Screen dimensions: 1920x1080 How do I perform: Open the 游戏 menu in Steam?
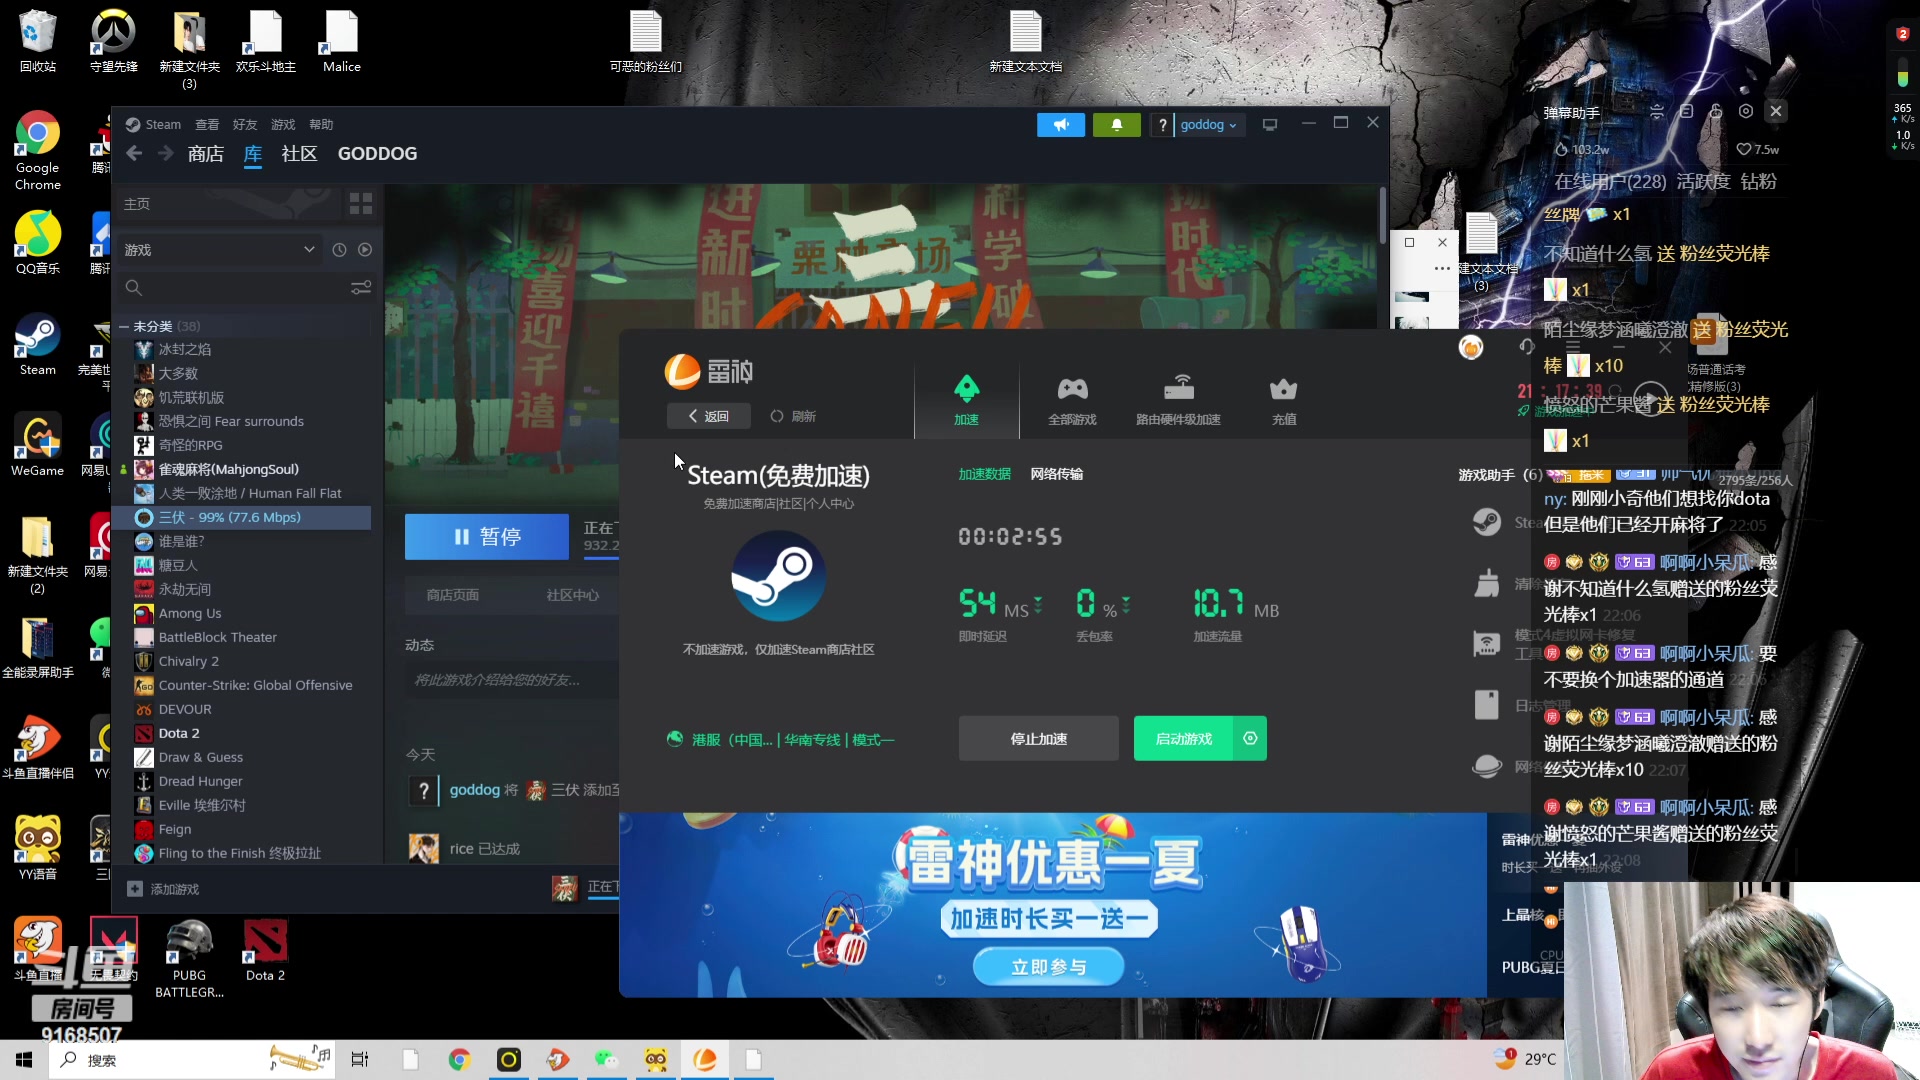coord(283,125)
